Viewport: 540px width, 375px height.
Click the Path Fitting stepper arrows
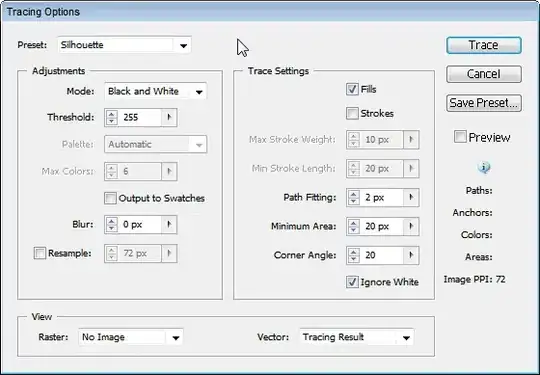(354, 198)
